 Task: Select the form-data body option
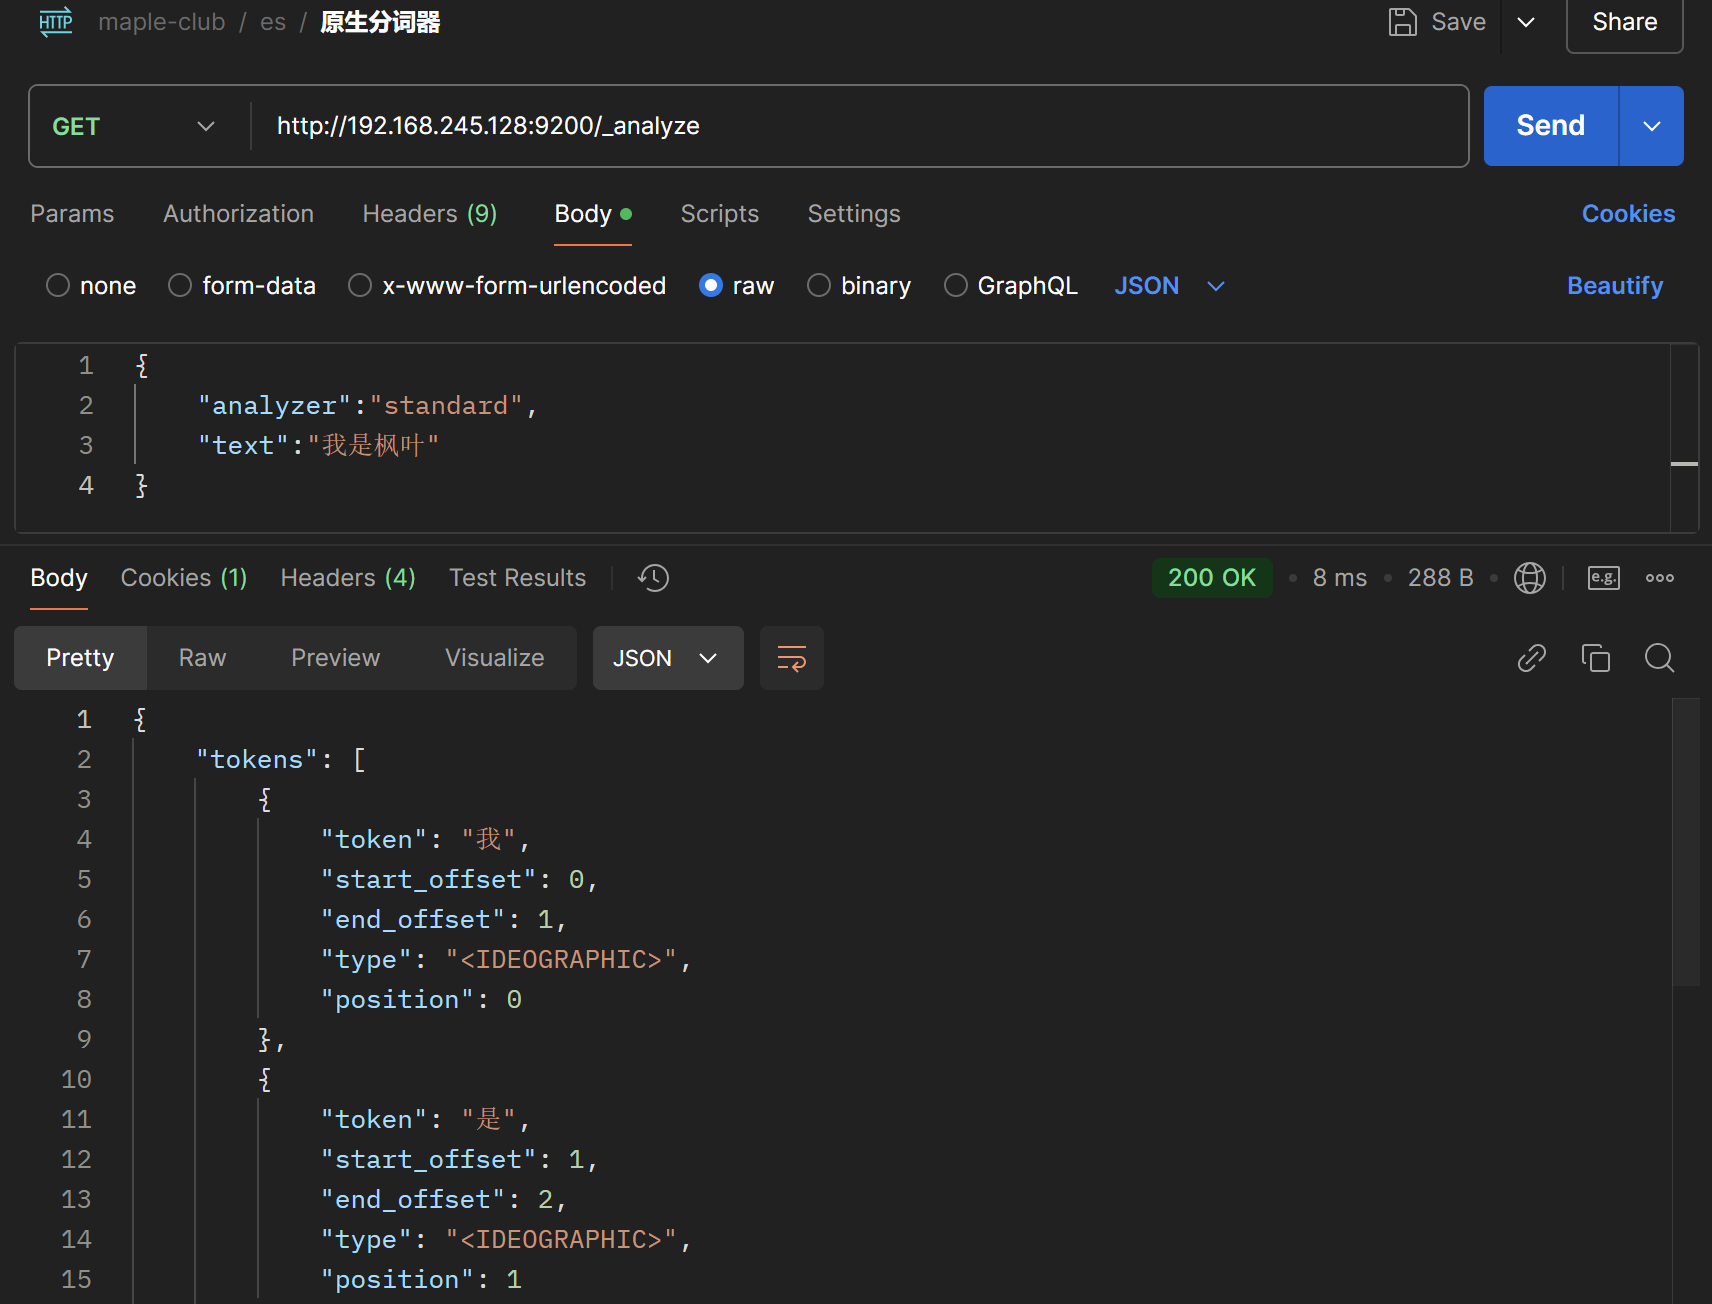pyautogui.click(x=180, y=286)
